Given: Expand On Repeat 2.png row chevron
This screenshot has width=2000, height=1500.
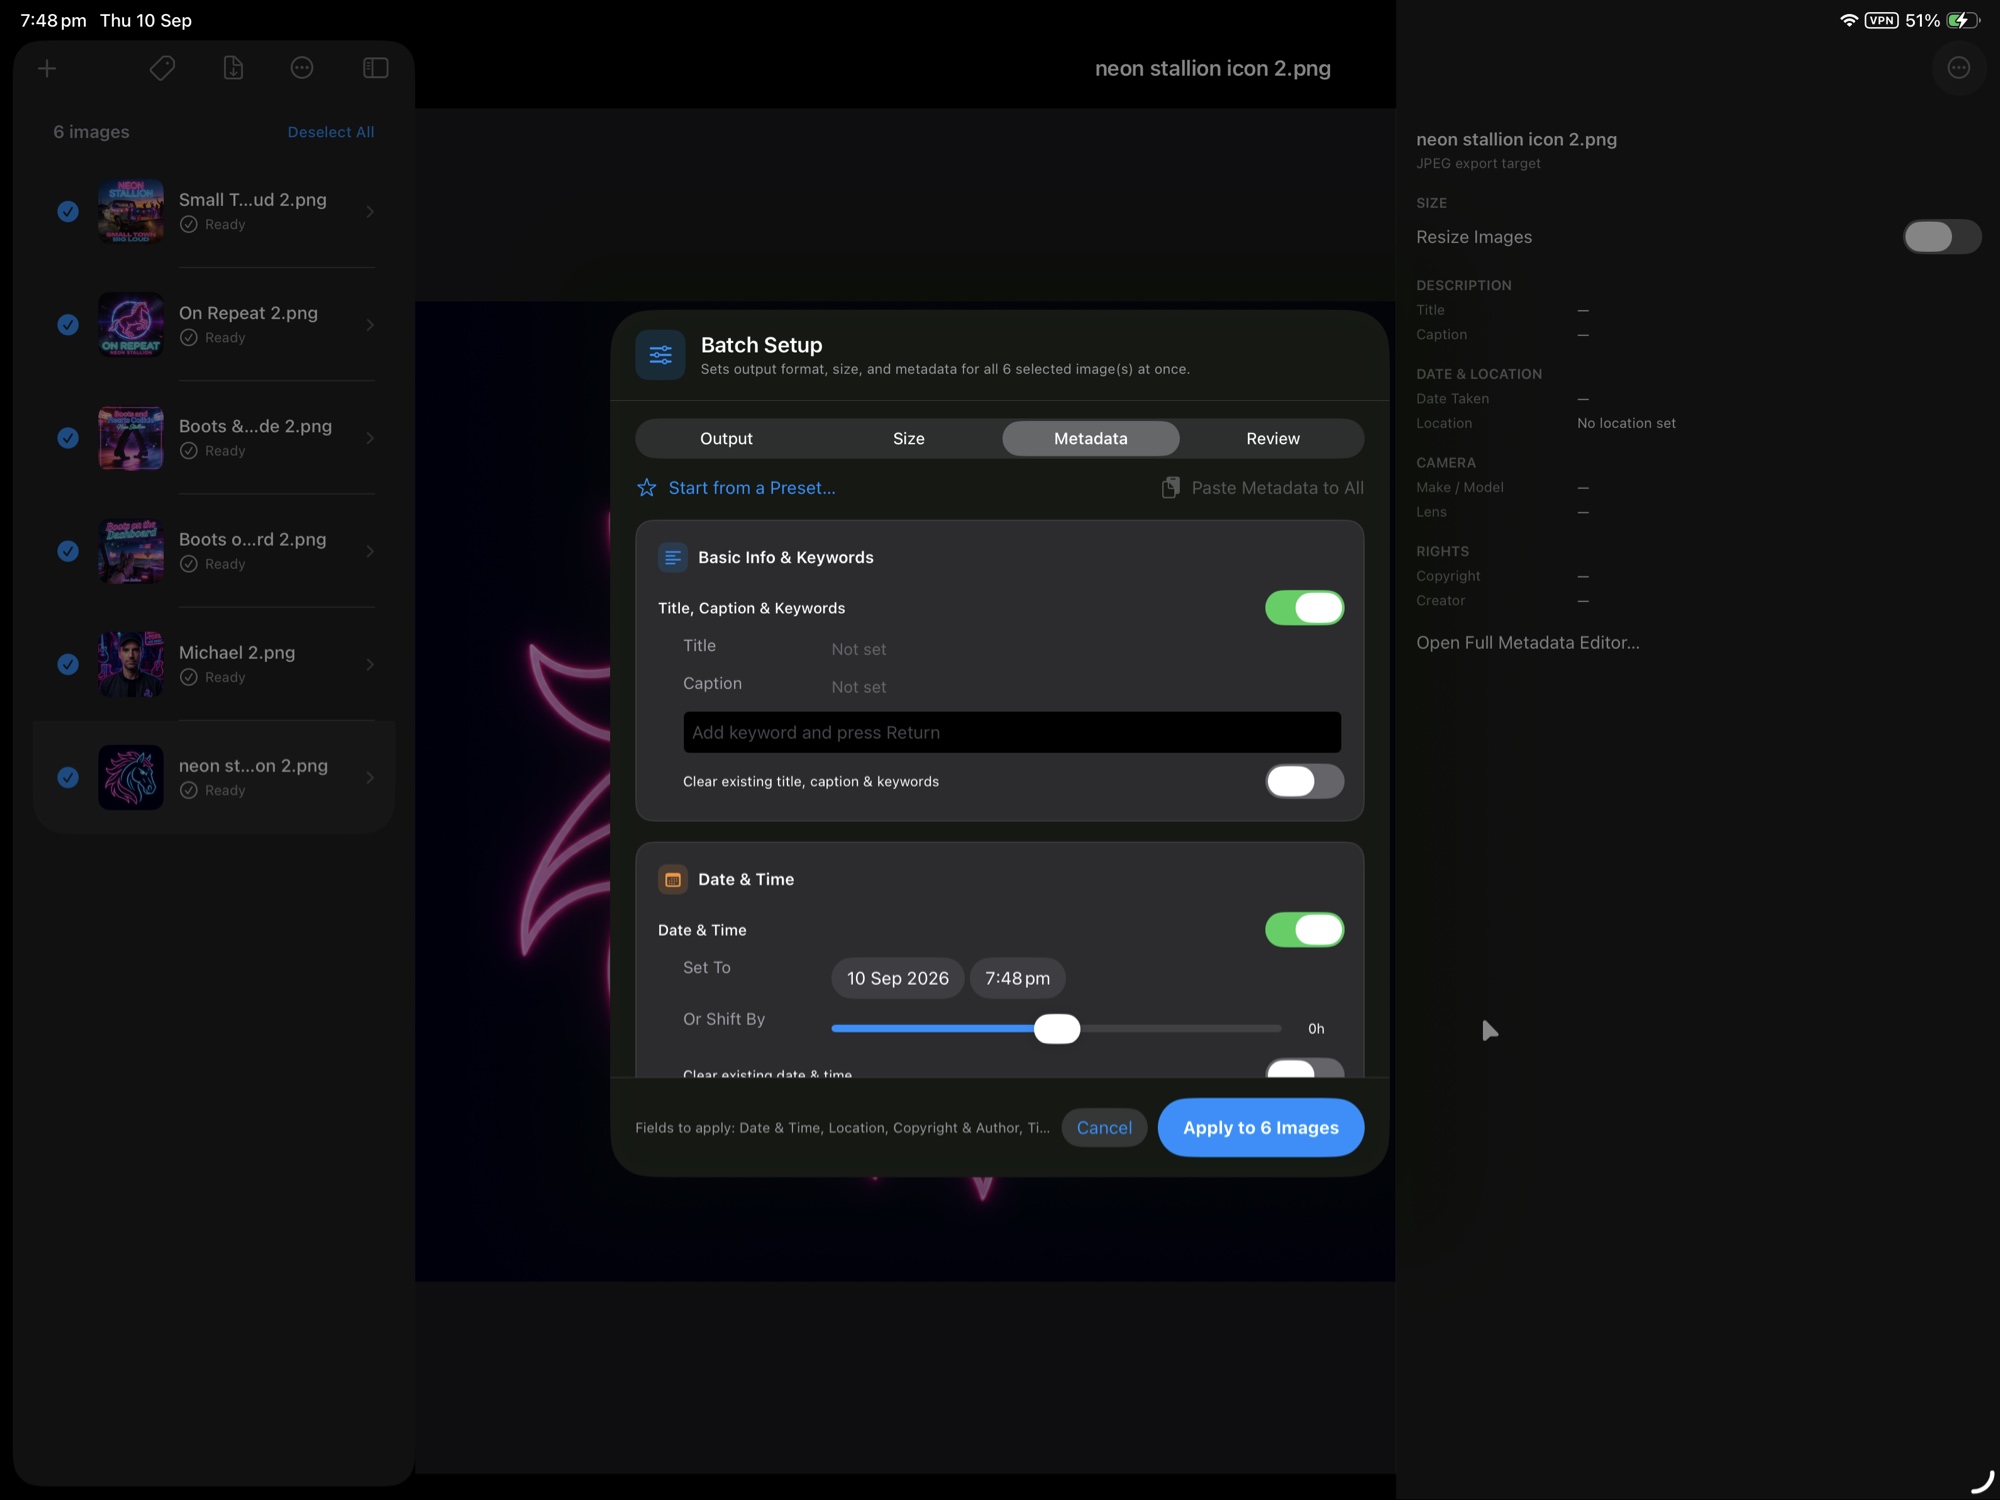Looking at the screenshot, I should point(370,325).
